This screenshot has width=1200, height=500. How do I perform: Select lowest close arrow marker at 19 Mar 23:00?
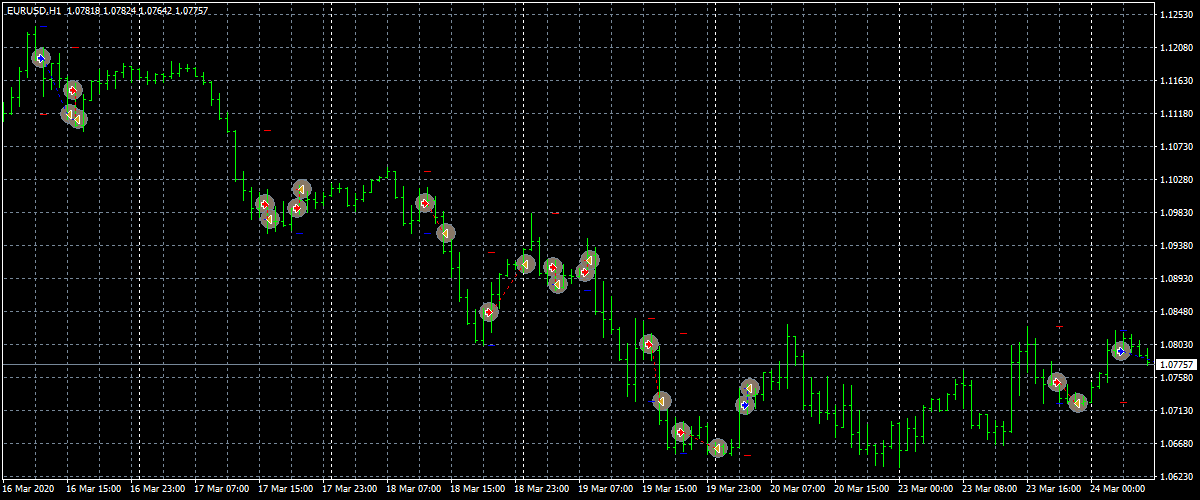pyautogui.click(x=716, y=448)
